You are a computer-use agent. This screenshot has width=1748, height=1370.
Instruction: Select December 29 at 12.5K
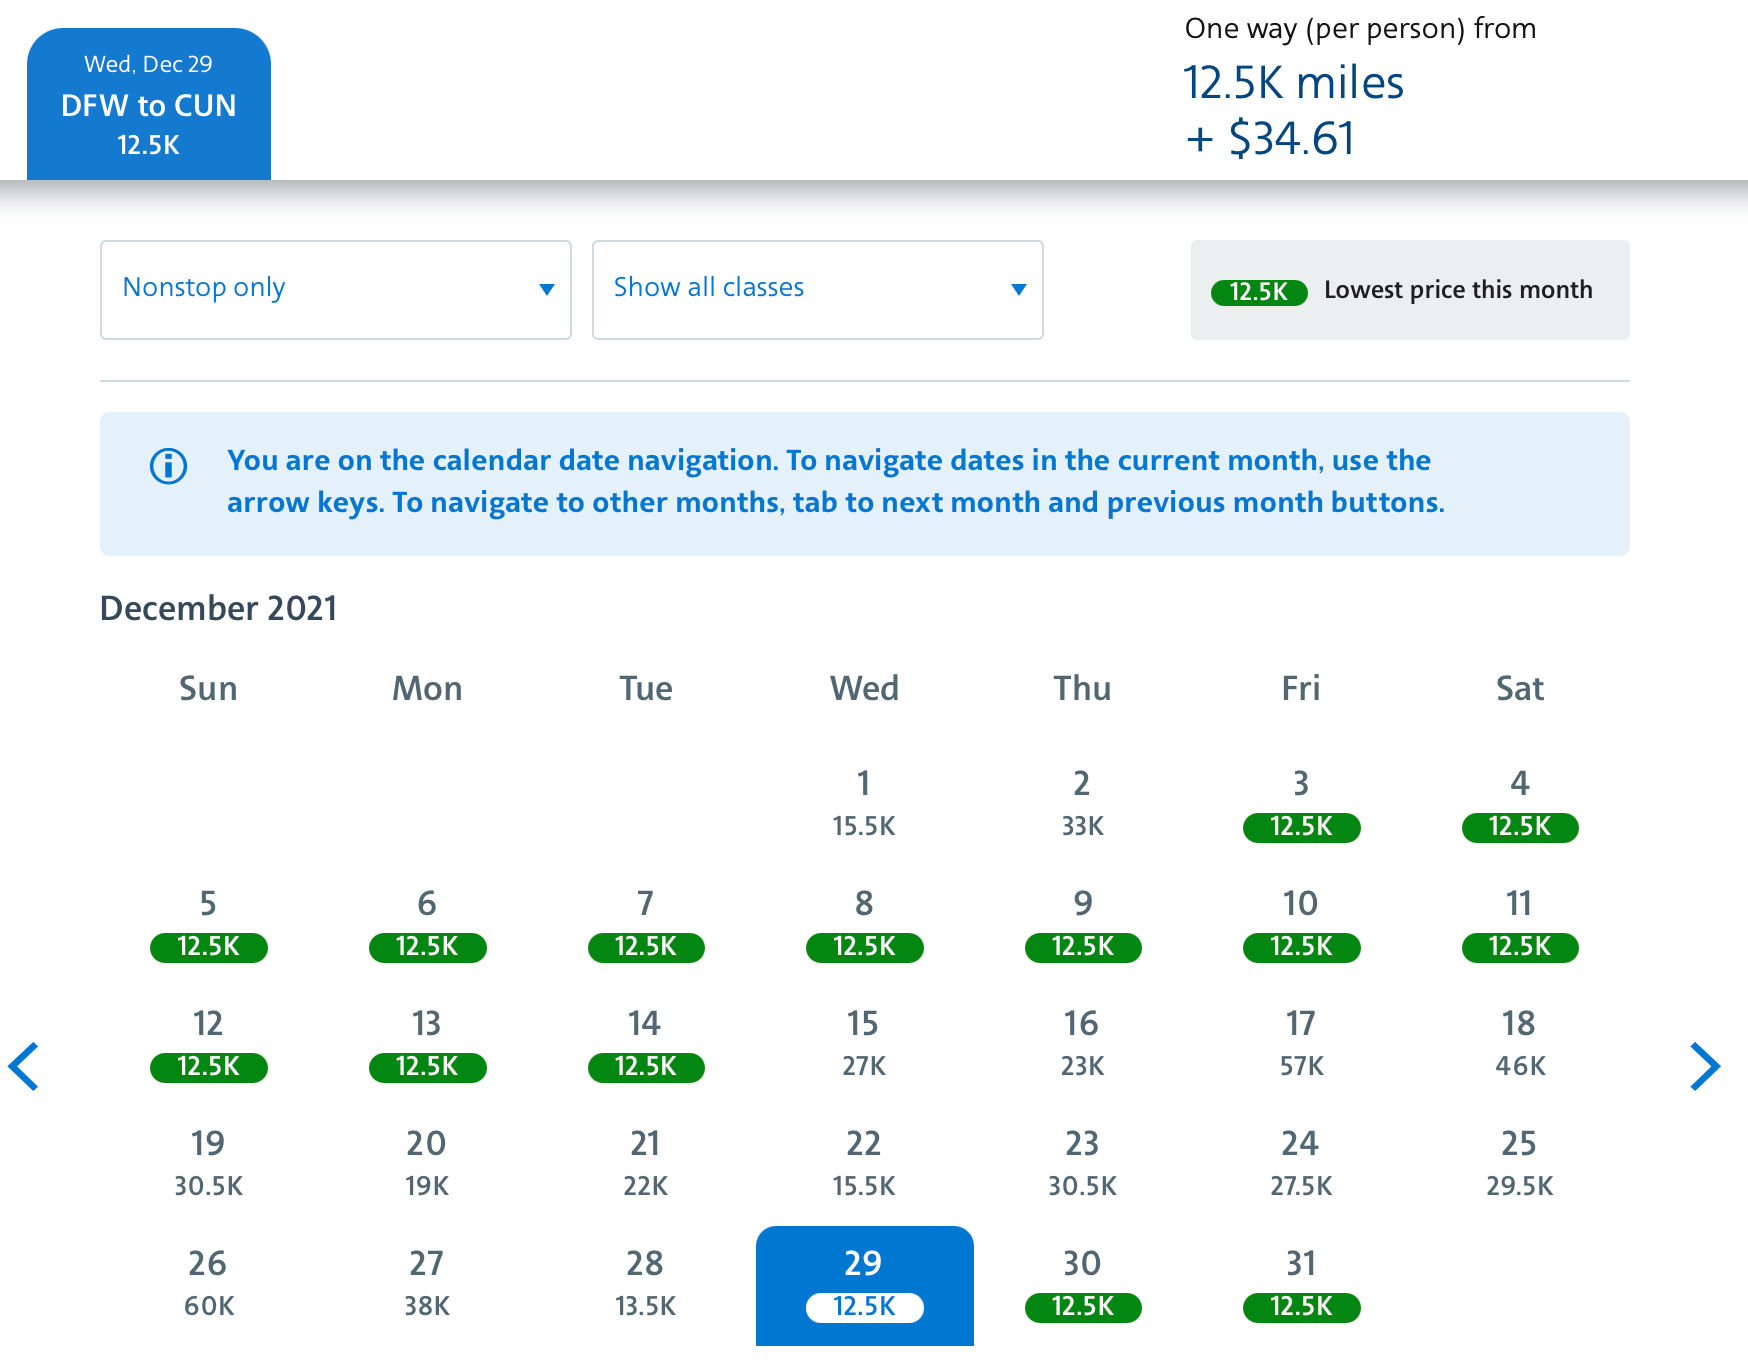coord(864,1284)
